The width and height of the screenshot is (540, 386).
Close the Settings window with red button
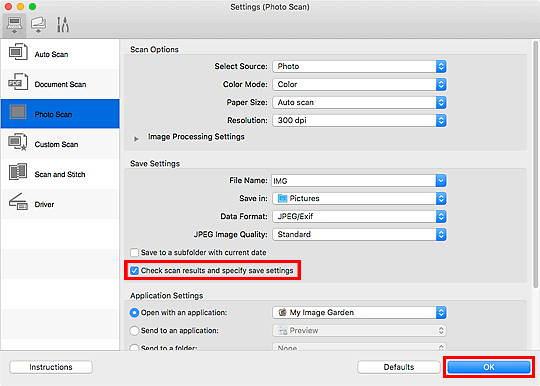8,7
